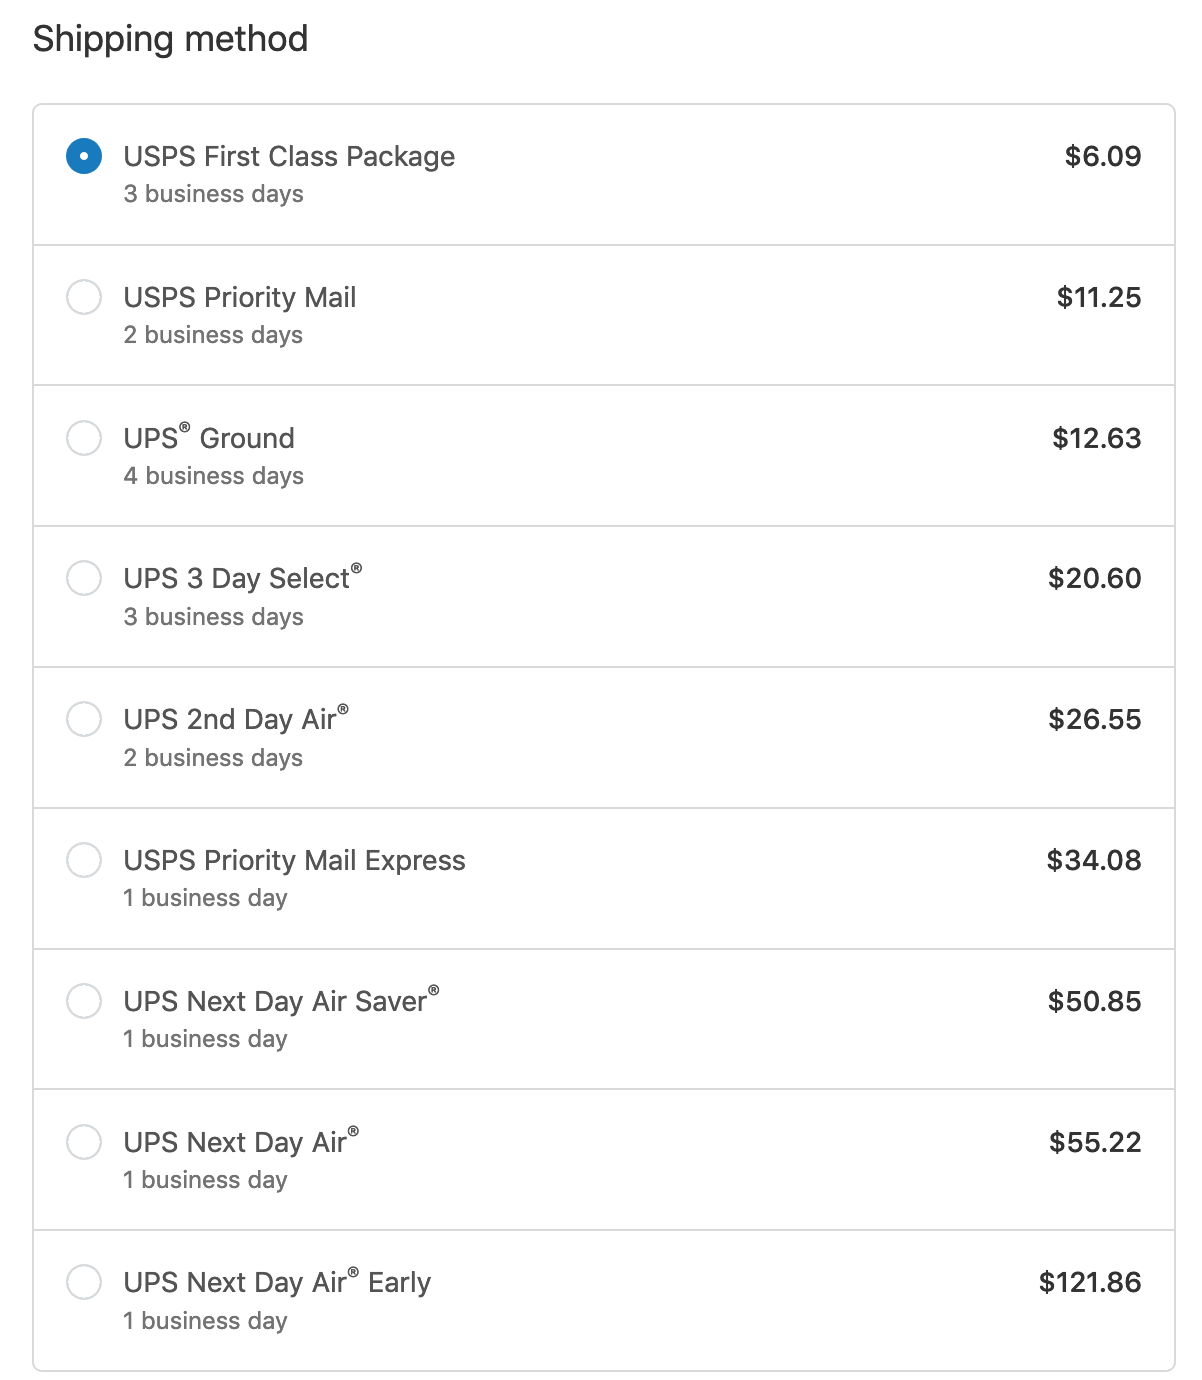Viewport: 1202px width, 1380px height.
Task: Click the $34.08 Priority Mail Express price
Action: (1093, 861)
